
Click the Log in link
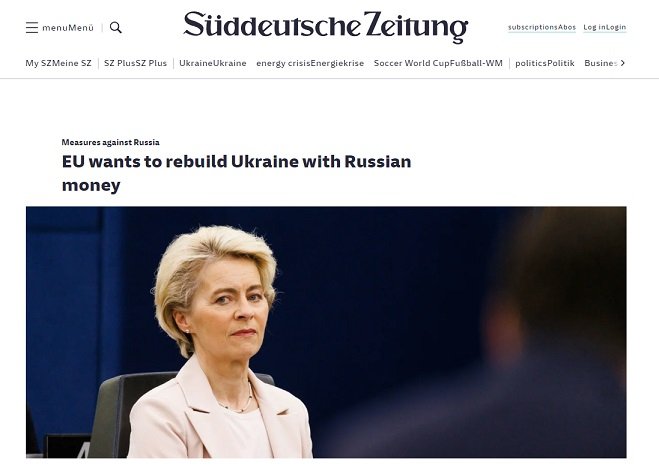click(604, 27)
